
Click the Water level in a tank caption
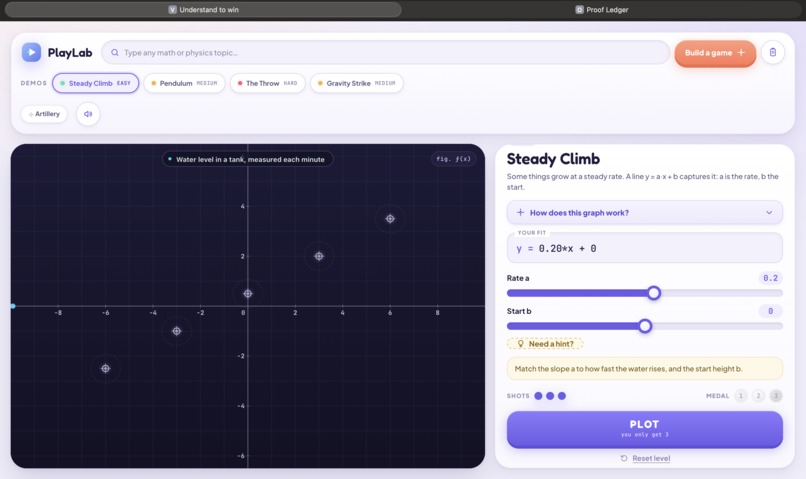coord(248,159)
